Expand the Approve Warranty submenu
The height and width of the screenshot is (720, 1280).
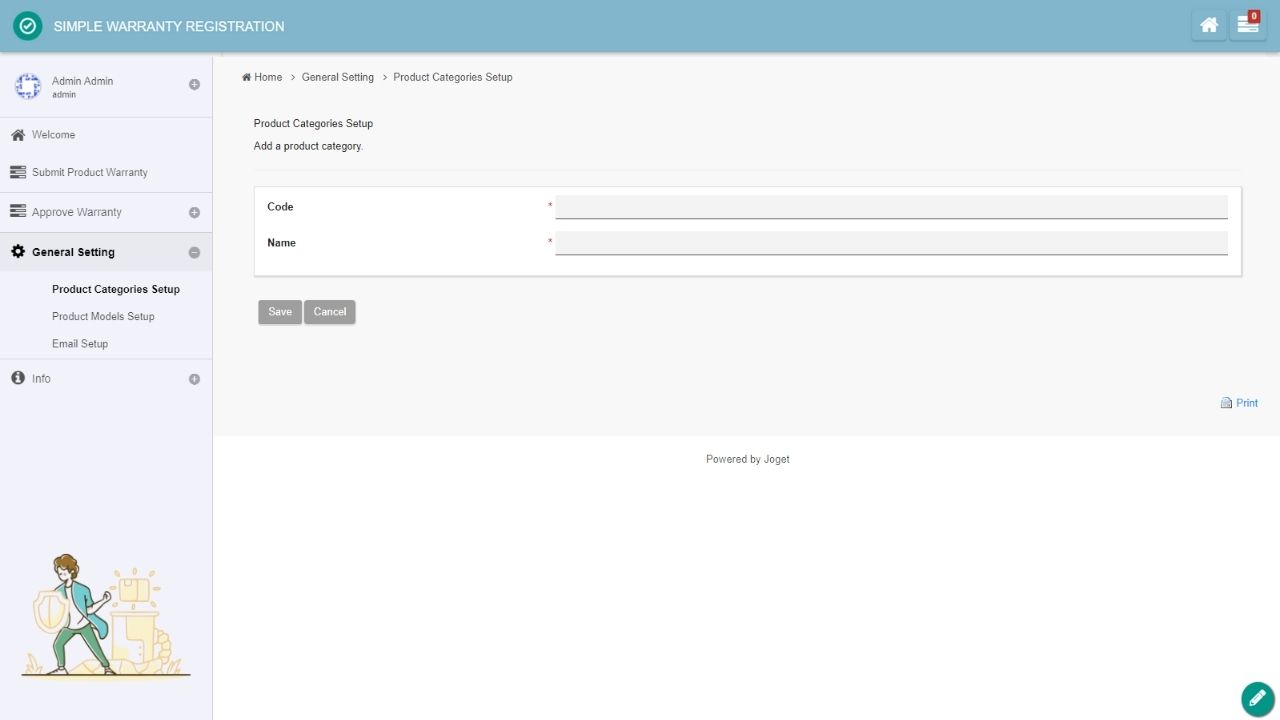pyautogui.click(x=194, y=212)
